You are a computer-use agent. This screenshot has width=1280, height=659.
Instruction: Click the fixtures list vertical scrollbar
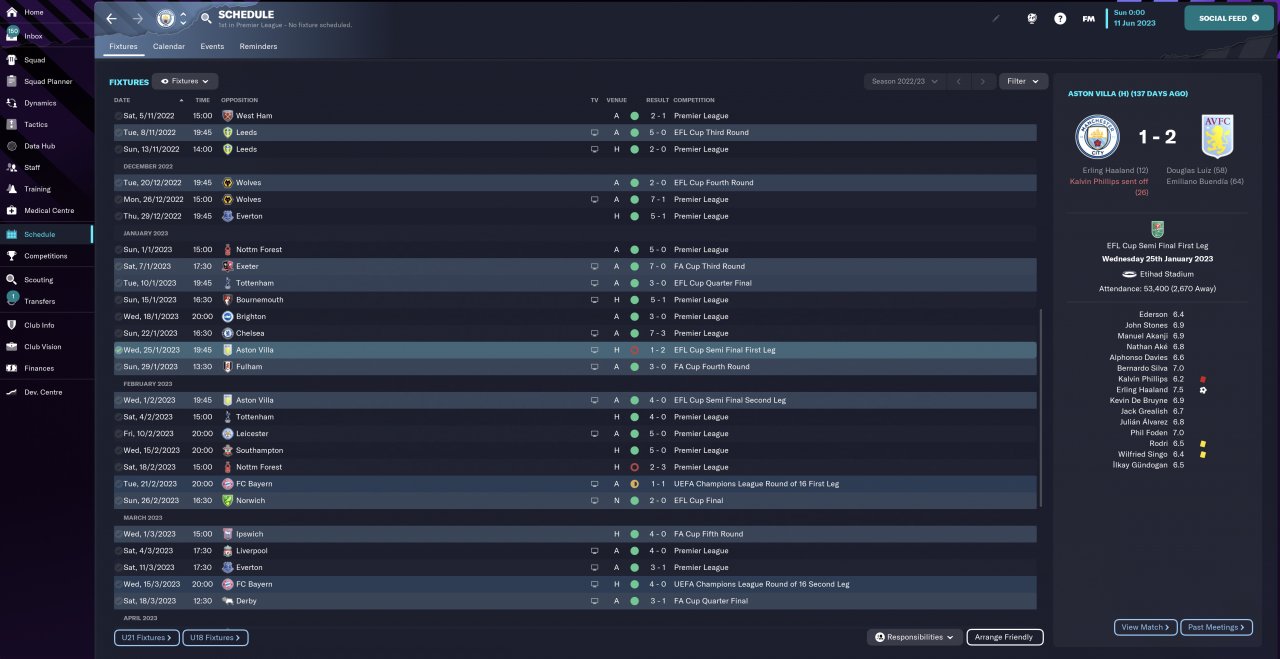pyautogui.click(x=1041, y=408)
